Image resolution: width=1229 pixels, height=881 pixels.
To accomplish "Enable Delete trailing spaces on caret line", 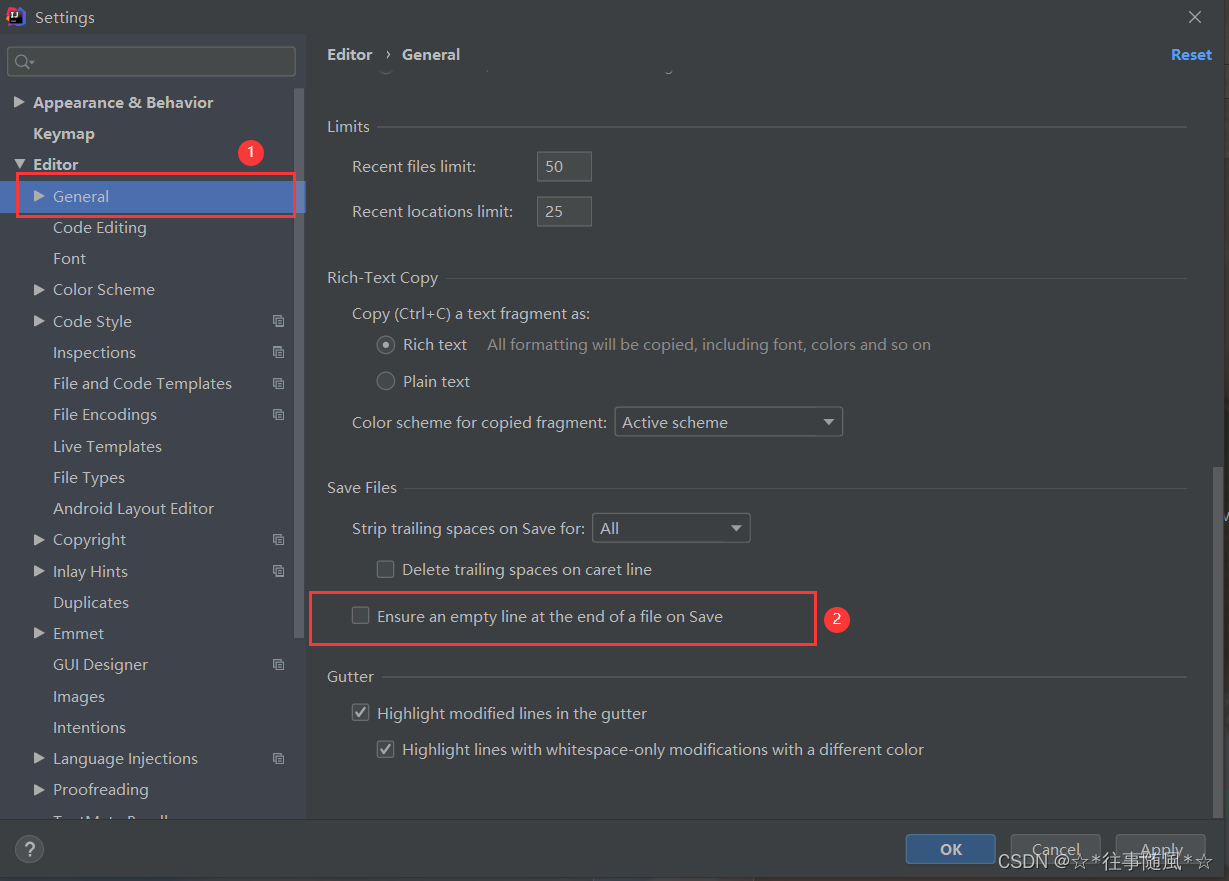I will [x=385, y=569].
